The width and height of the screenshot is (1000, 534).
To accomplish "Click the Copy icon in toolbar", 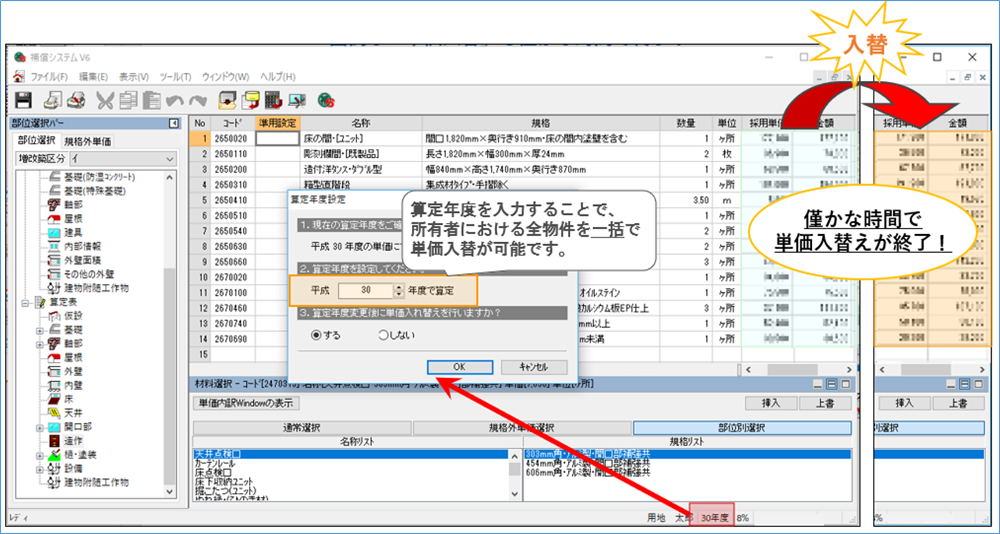I will point(128,100).
